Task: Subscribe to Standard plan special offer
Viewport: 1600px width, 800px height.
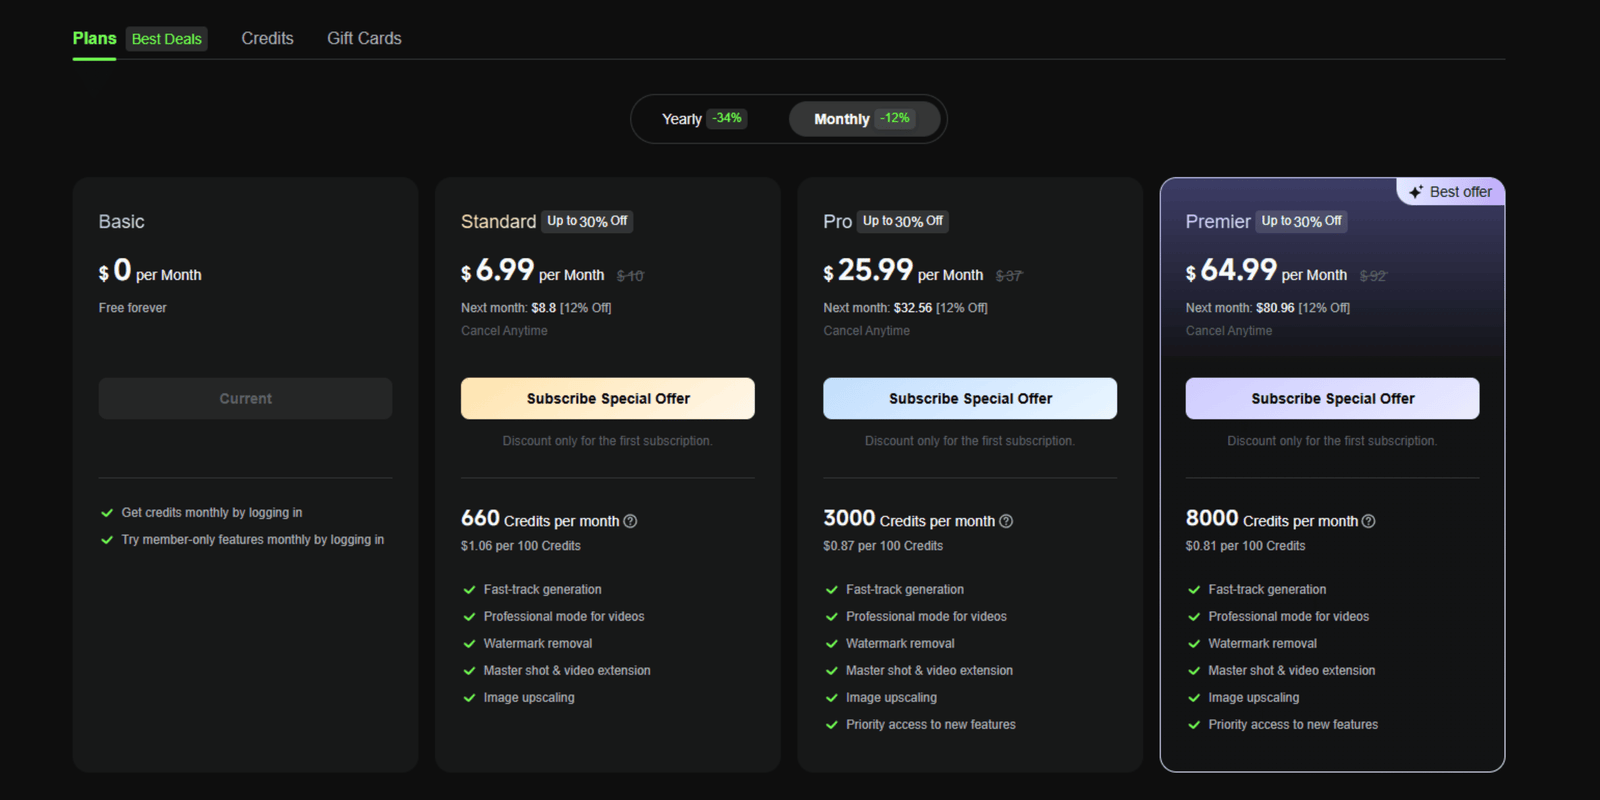Action: point(607,398)
